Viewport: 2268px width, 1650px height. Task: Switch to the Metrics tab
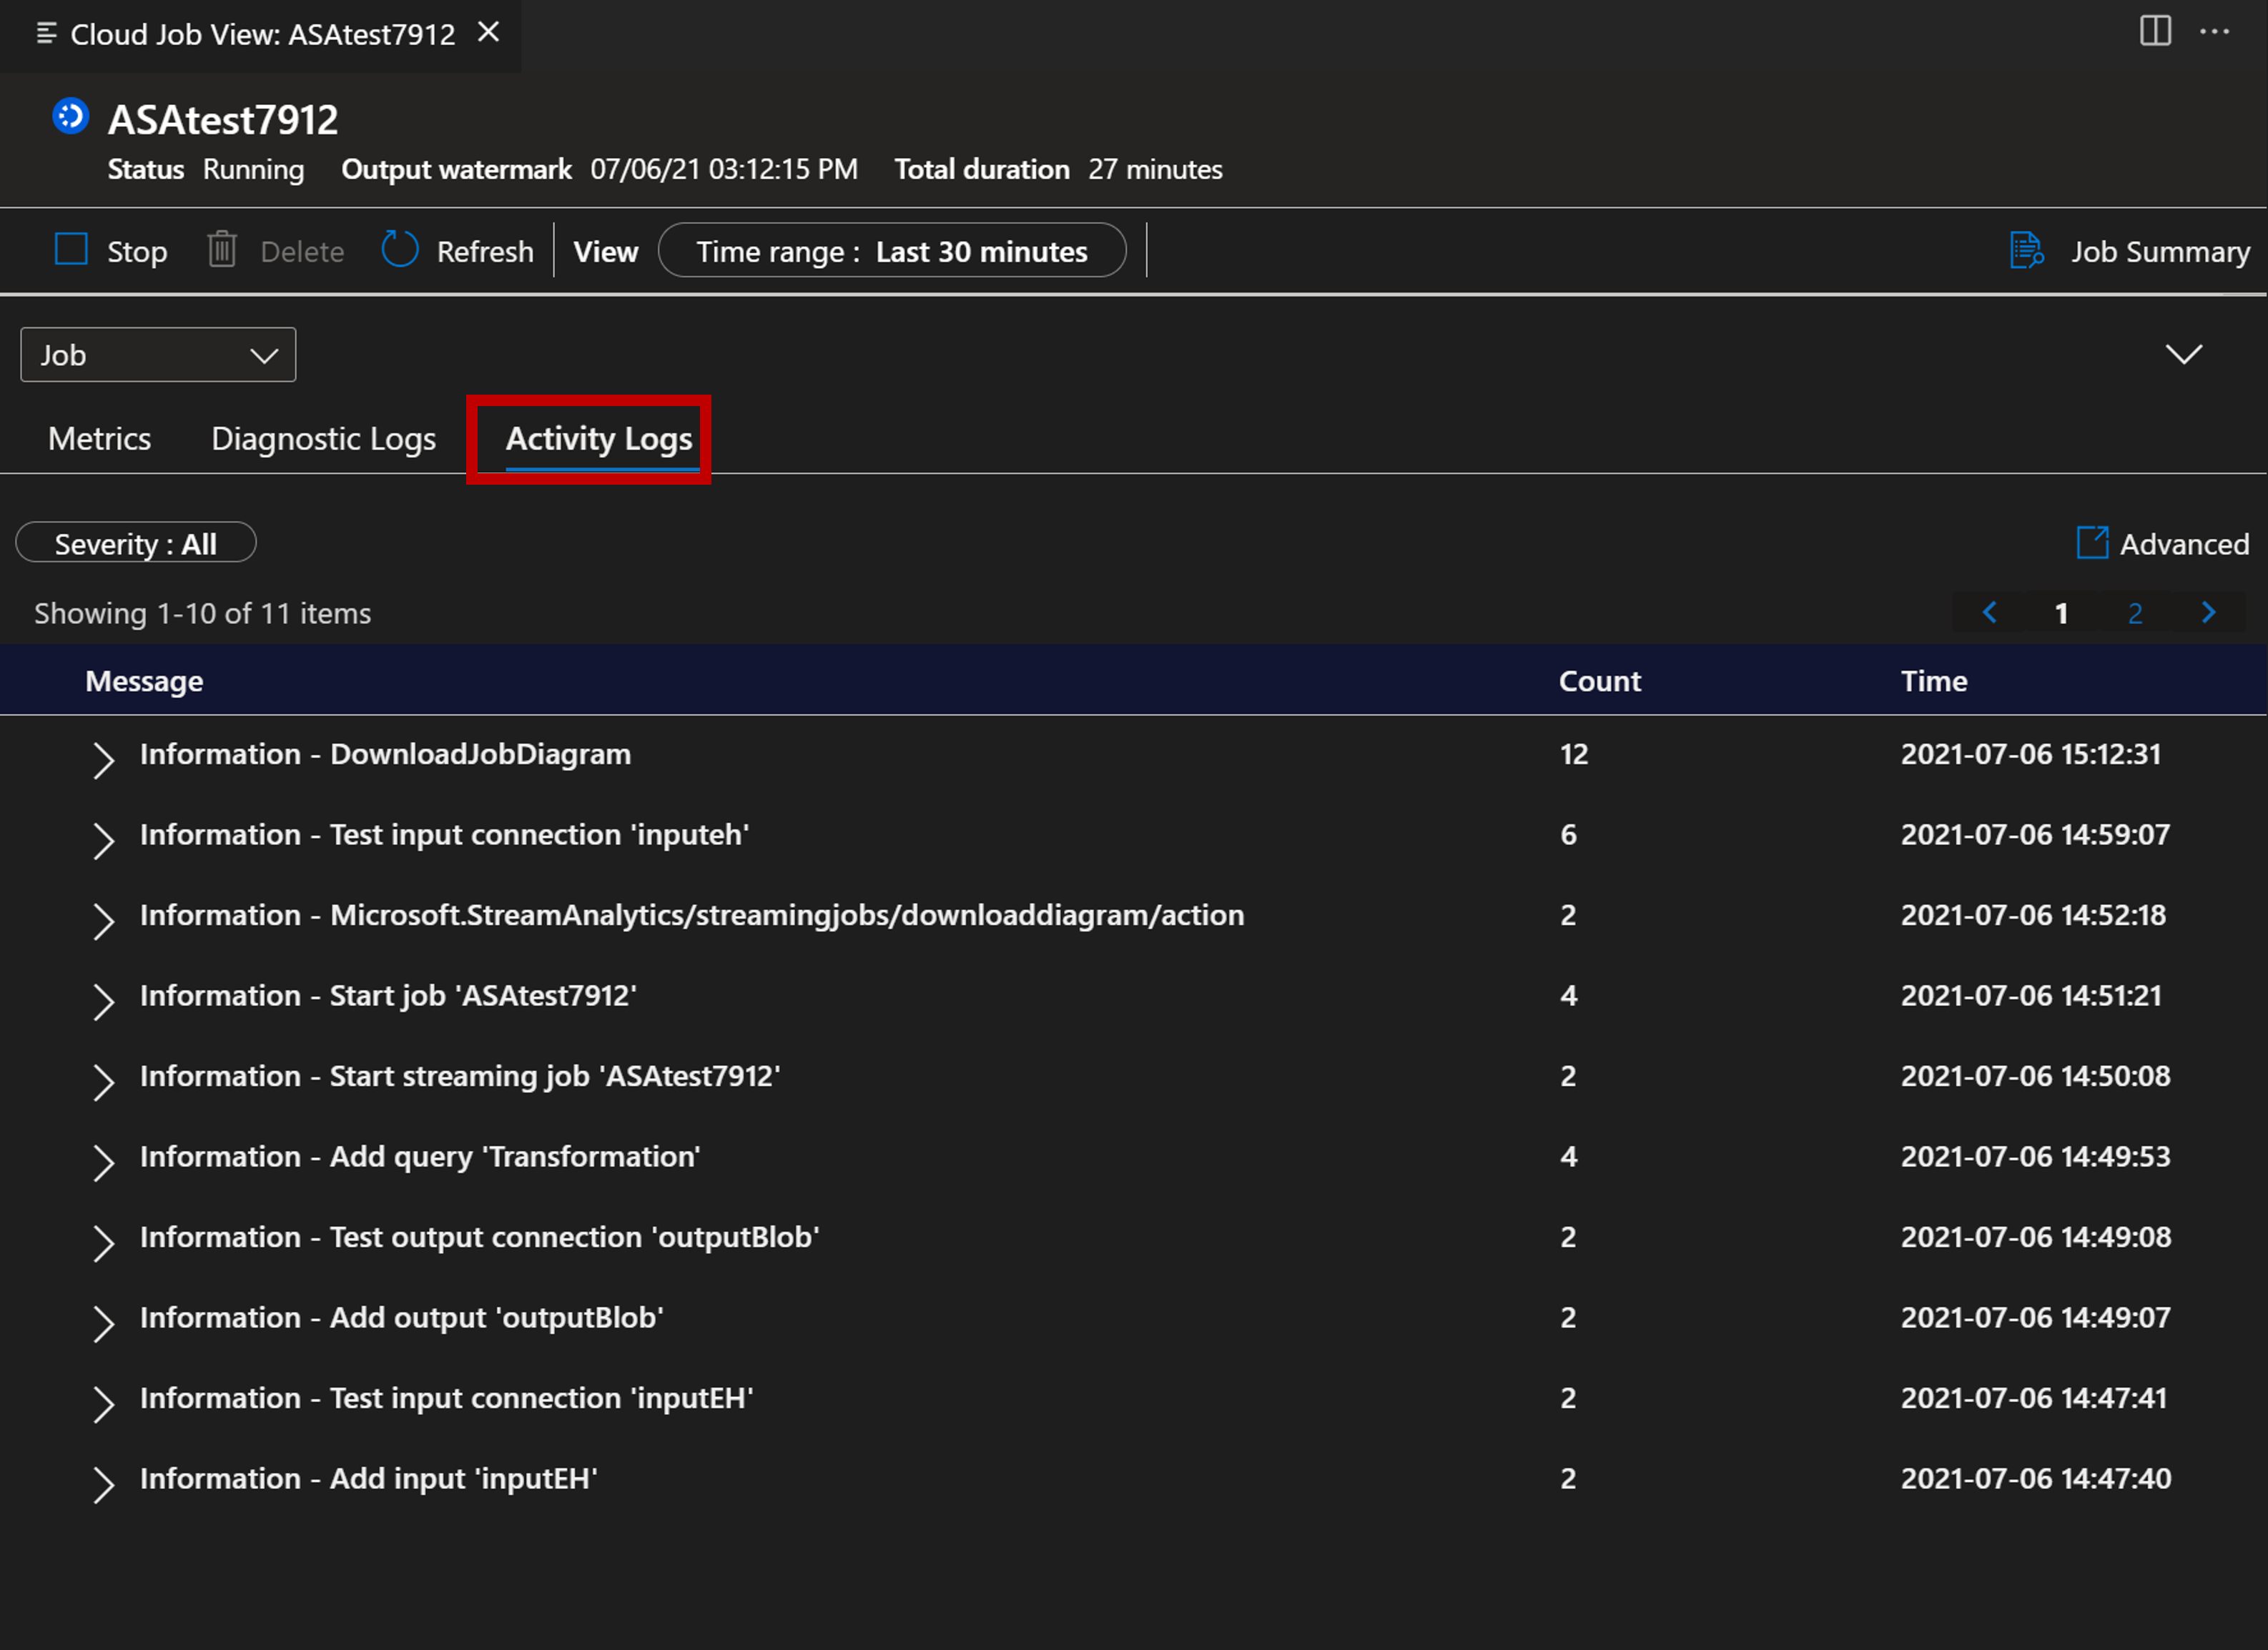coord(100,438)
